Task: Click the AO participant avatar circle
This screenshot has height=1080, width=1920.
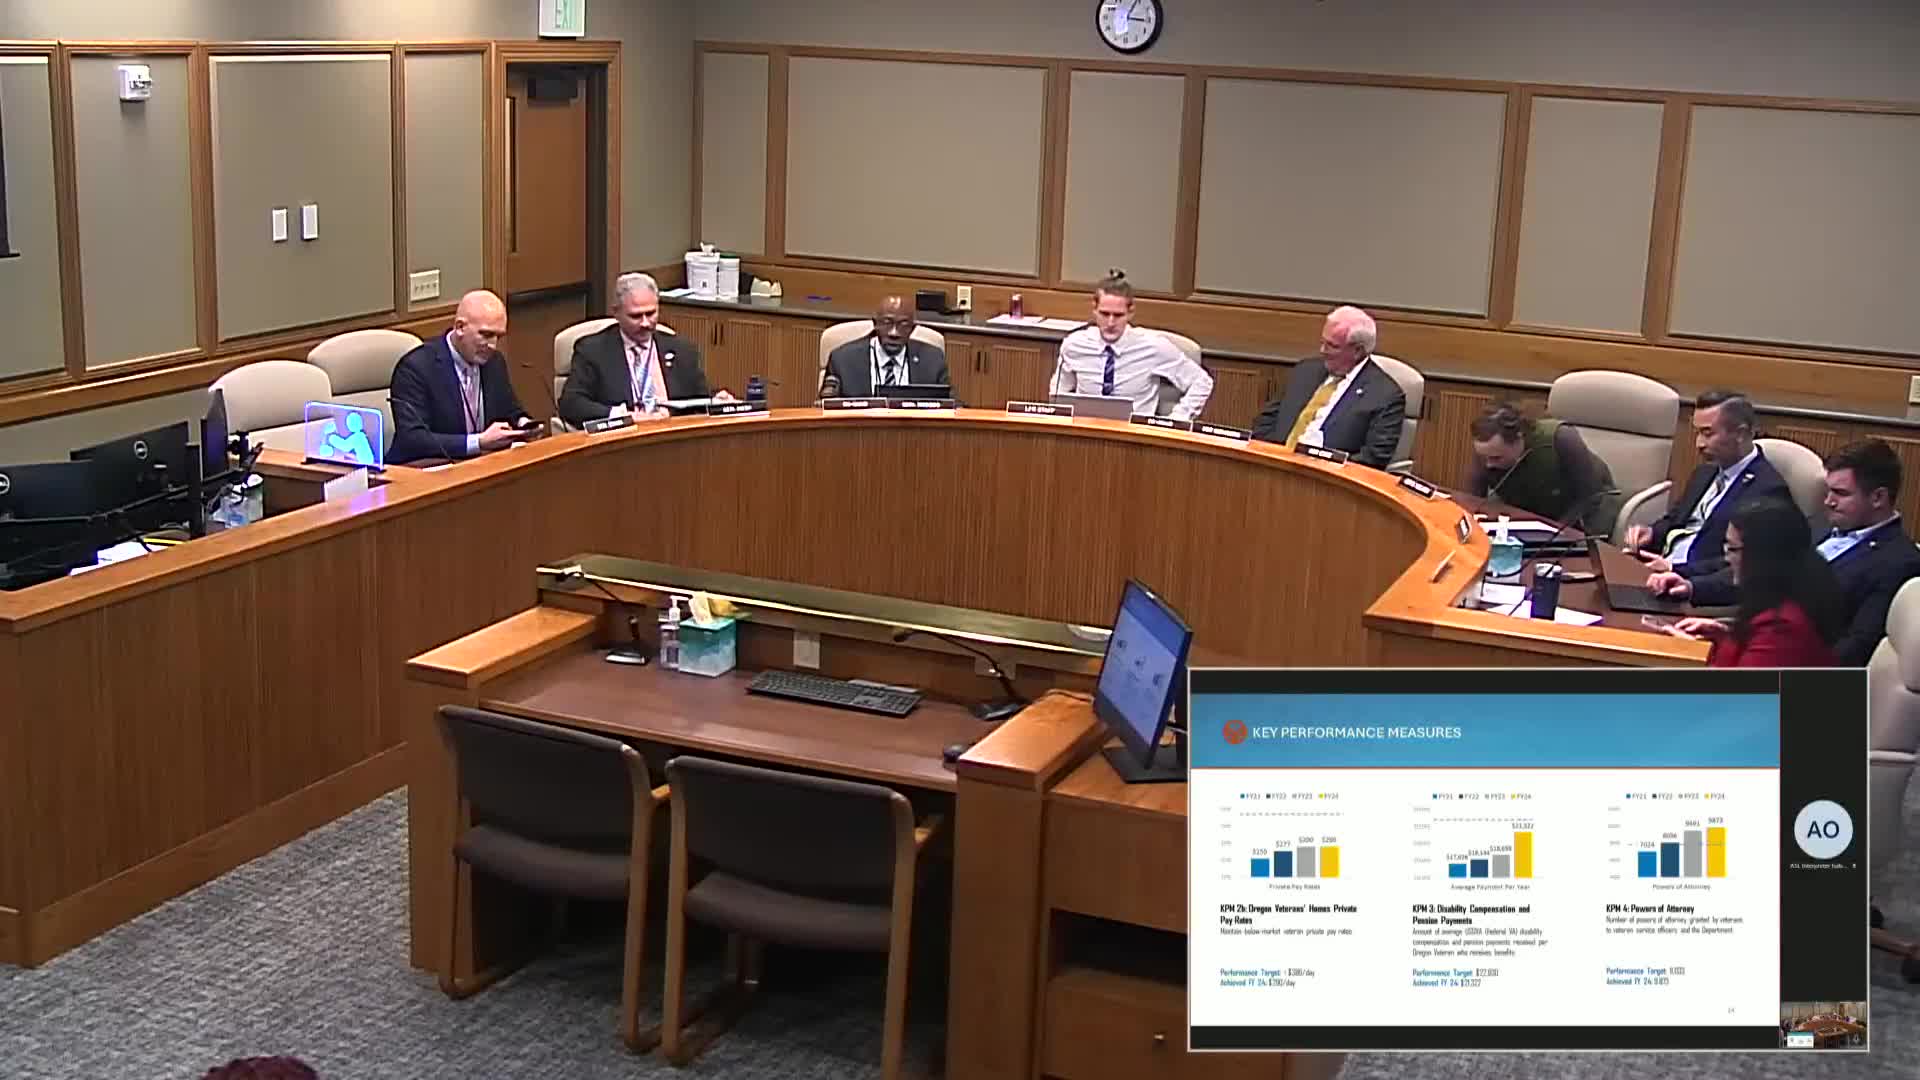Action: [1822, 829]
